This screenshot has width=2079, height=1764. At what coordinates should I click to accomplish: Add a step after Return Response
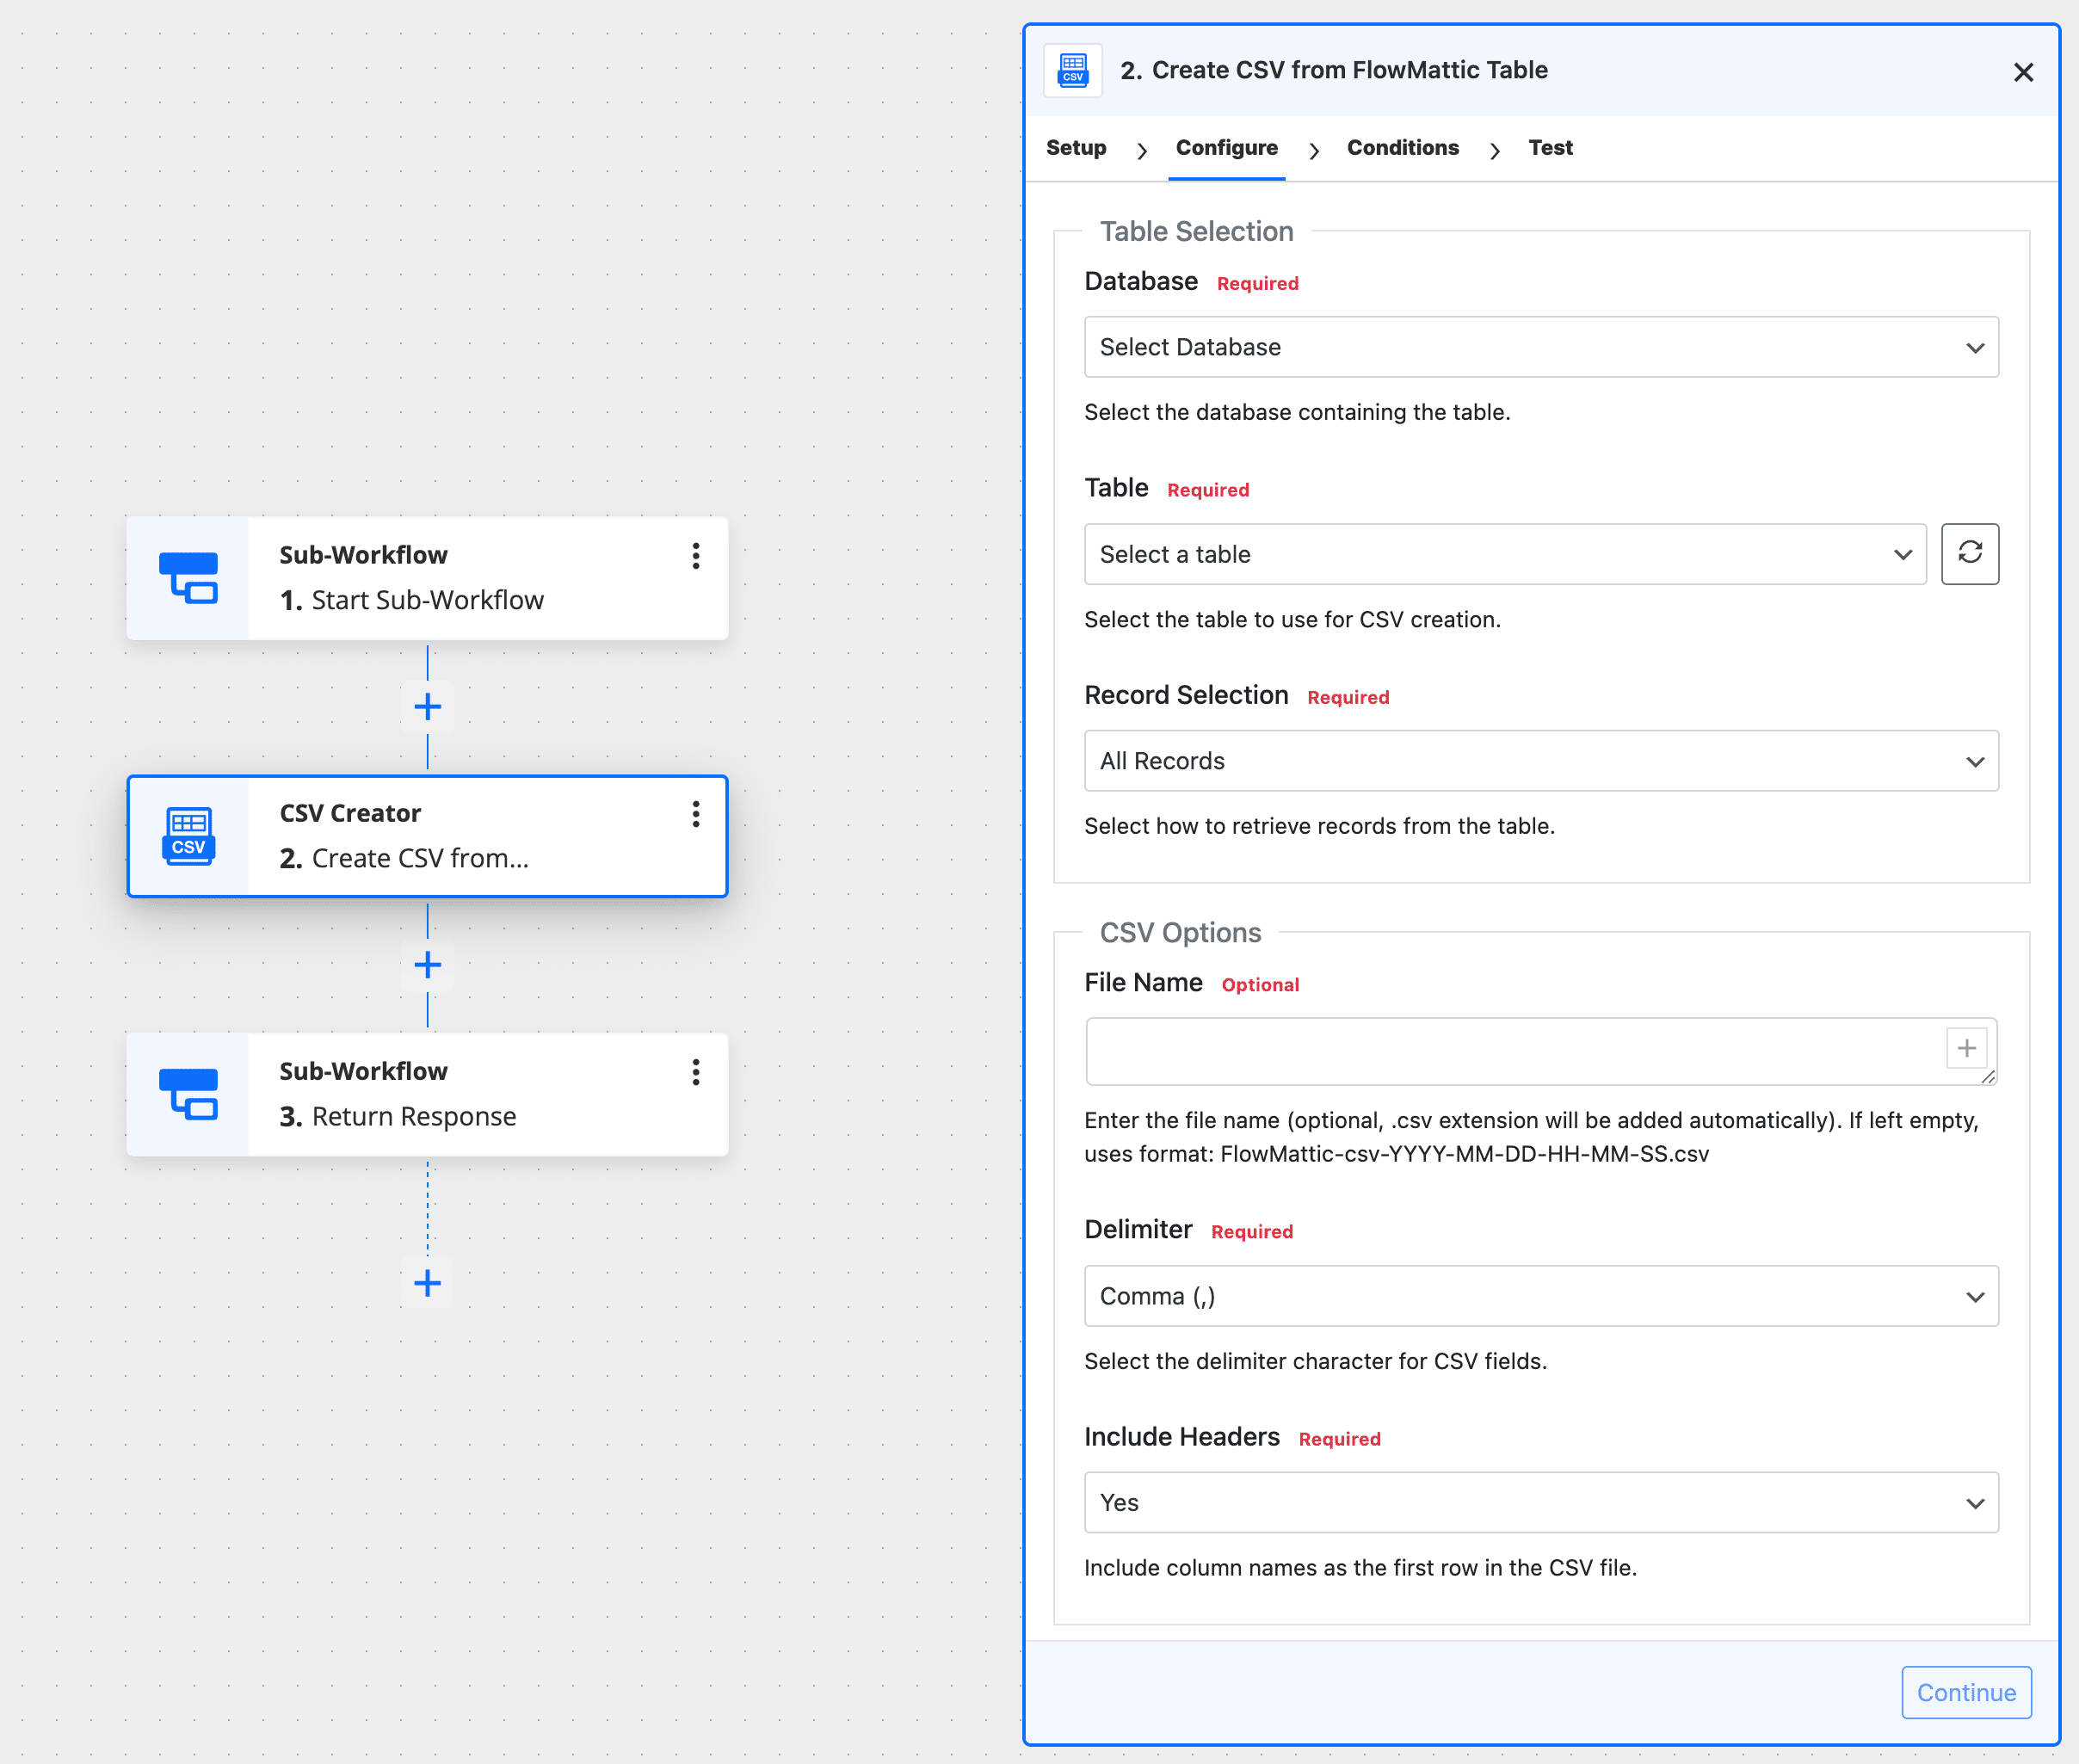coord(427,1283)
